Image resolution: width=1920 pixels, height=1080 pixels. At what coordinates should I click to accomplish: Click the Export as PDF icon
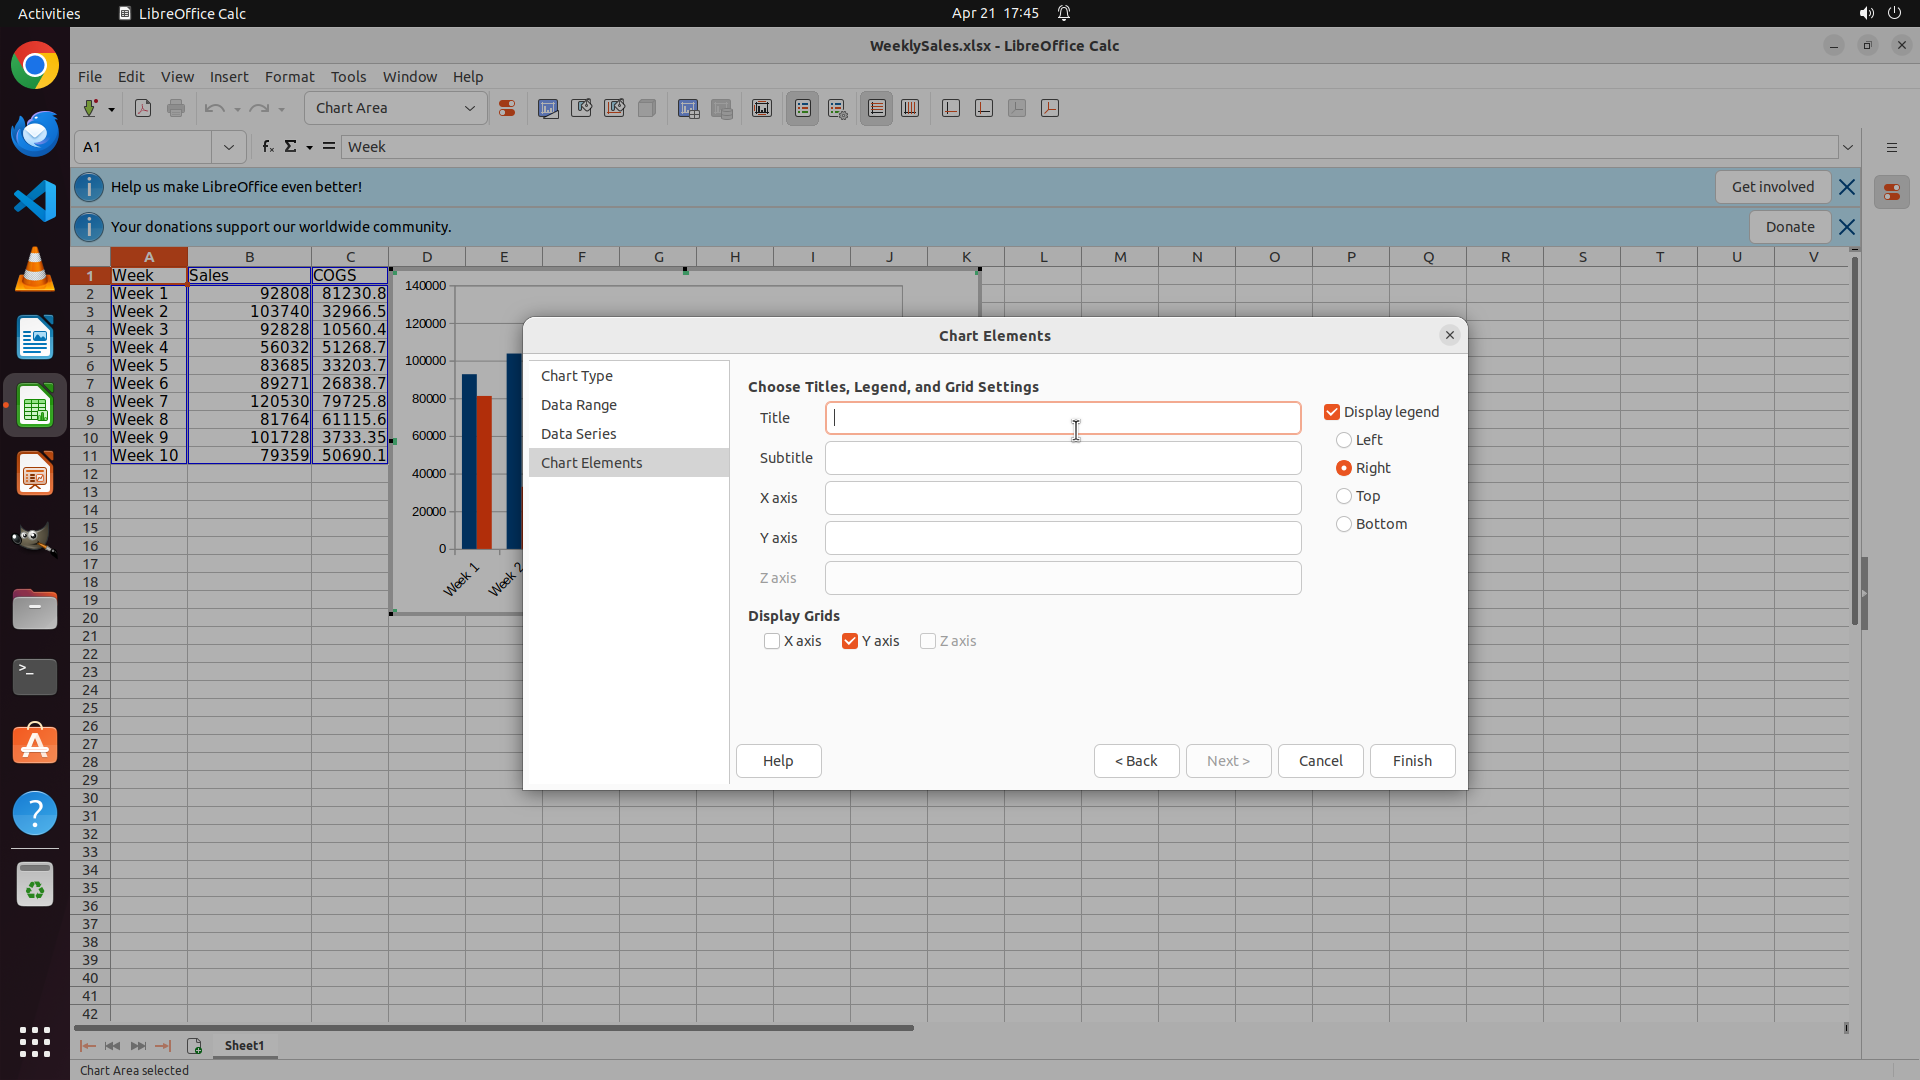tap(143, 108)
